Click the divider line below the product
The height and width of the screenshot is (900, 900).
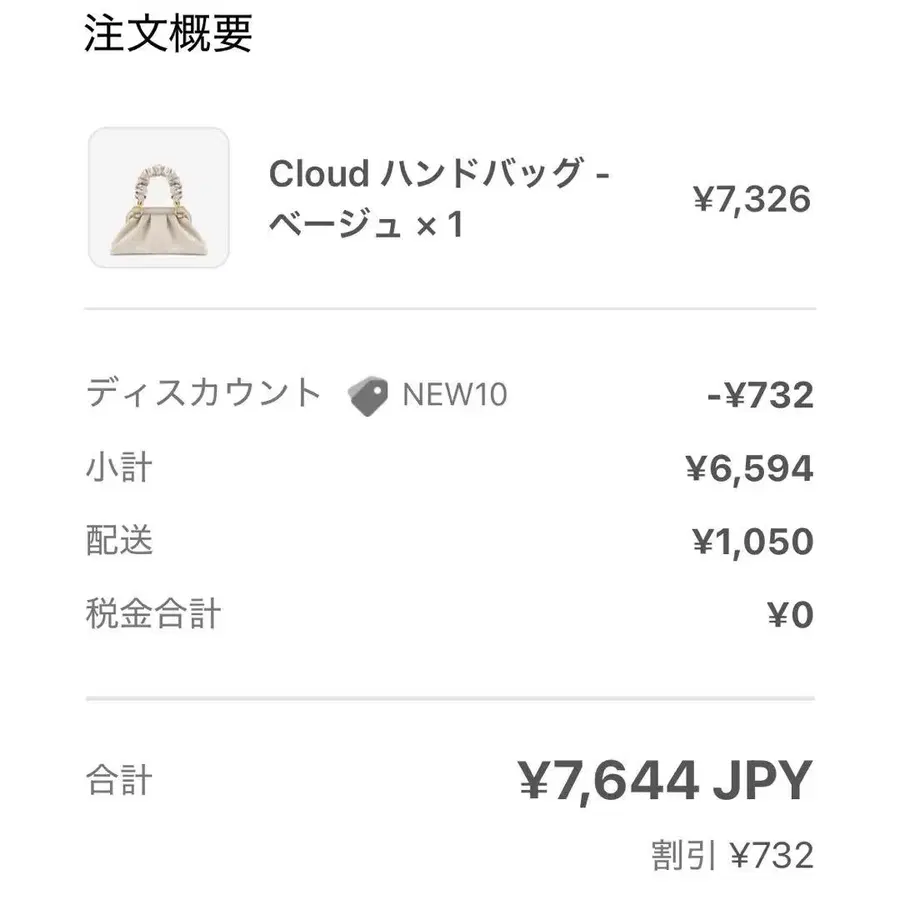pos(450,309)
